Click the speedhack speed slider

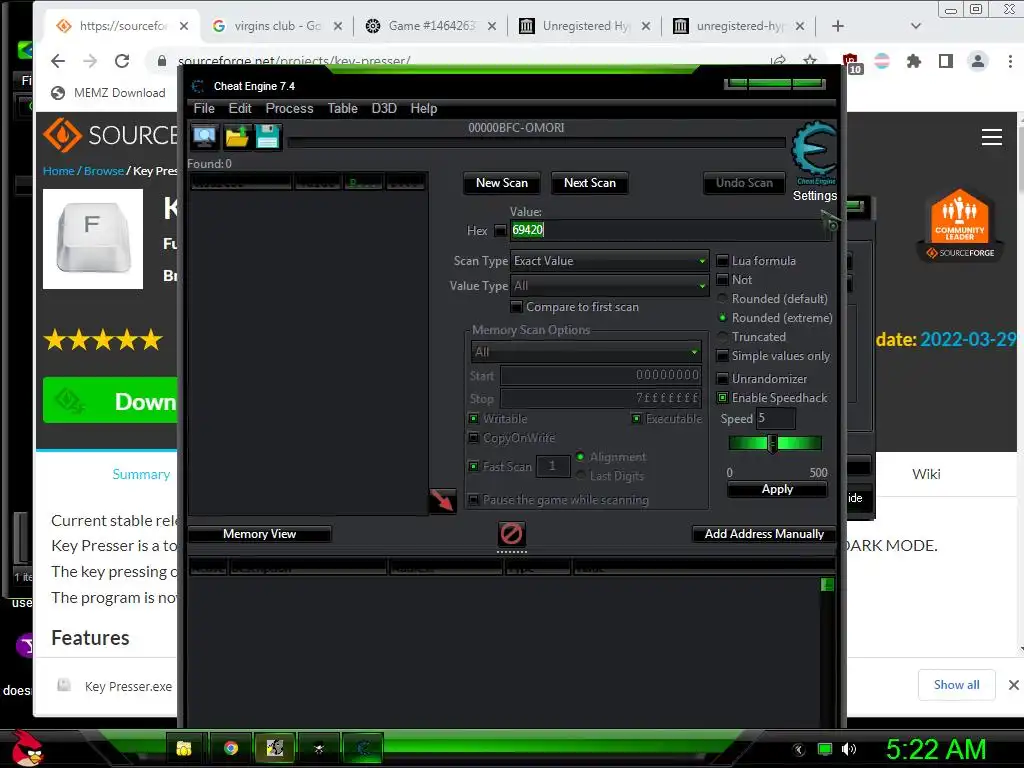[x=775, y=443]
